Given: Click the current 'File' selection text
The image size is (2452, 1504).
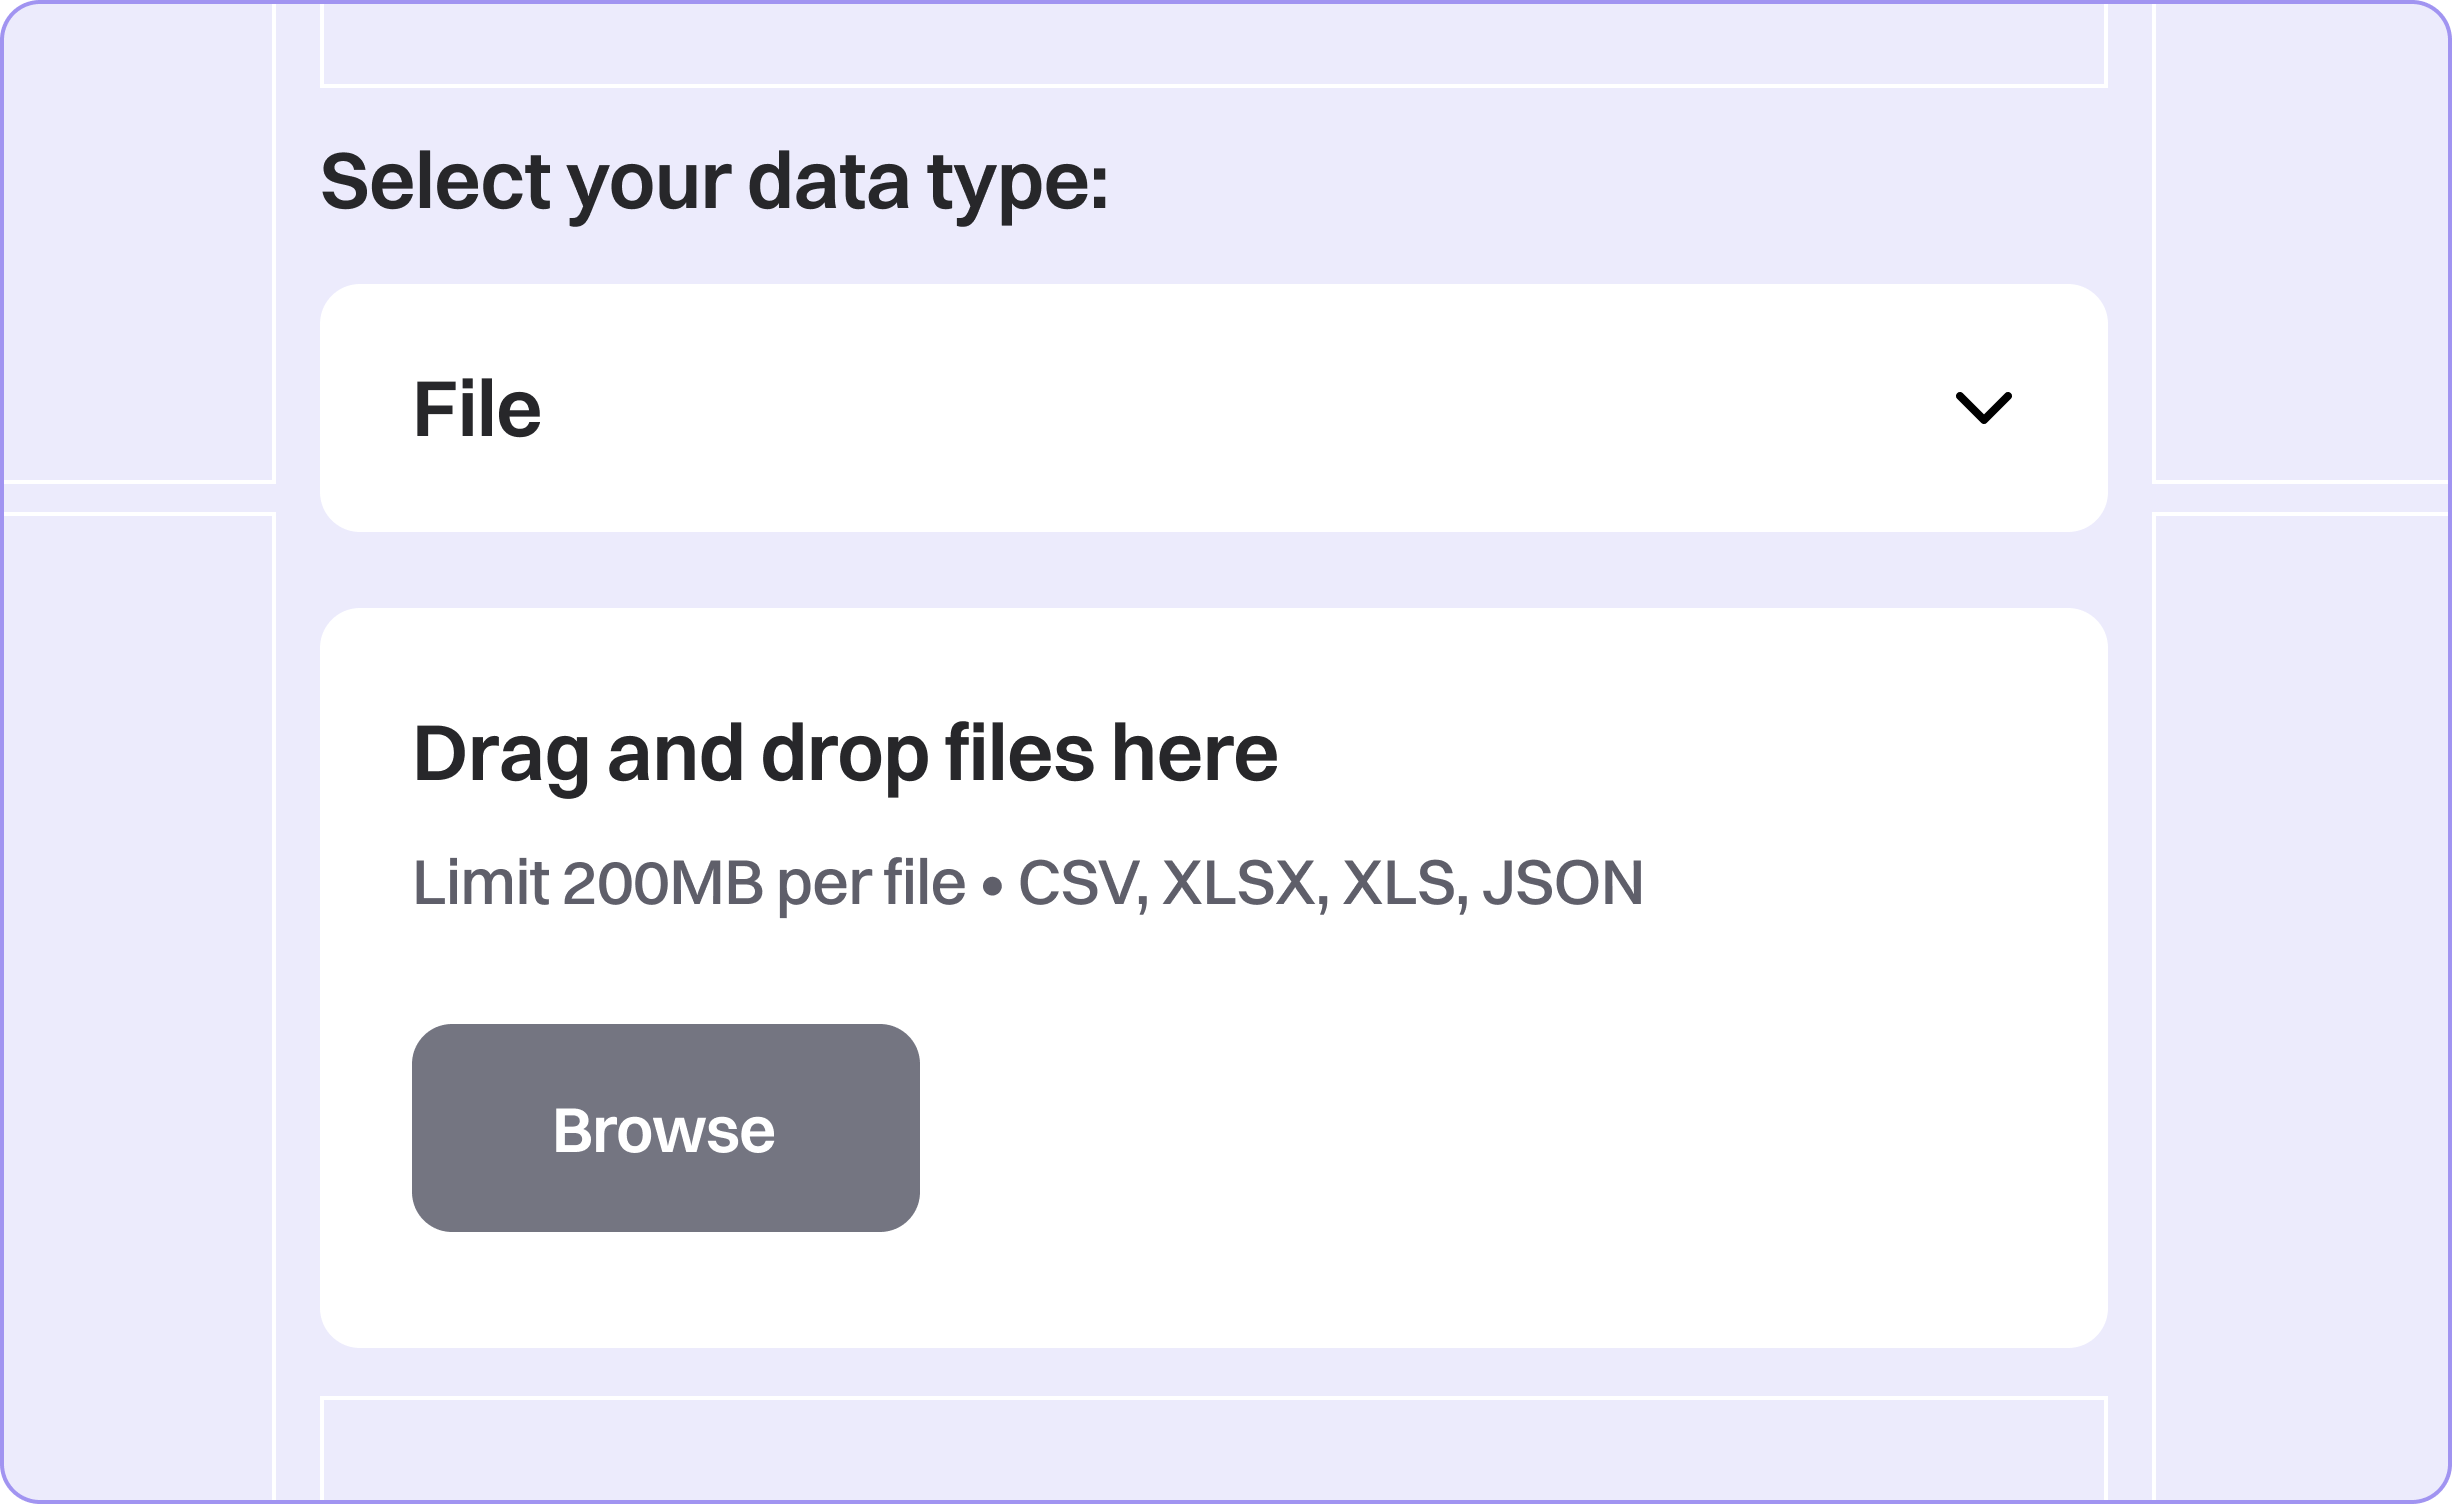Looking at the screenshot, I should click(x=477, y=407).
